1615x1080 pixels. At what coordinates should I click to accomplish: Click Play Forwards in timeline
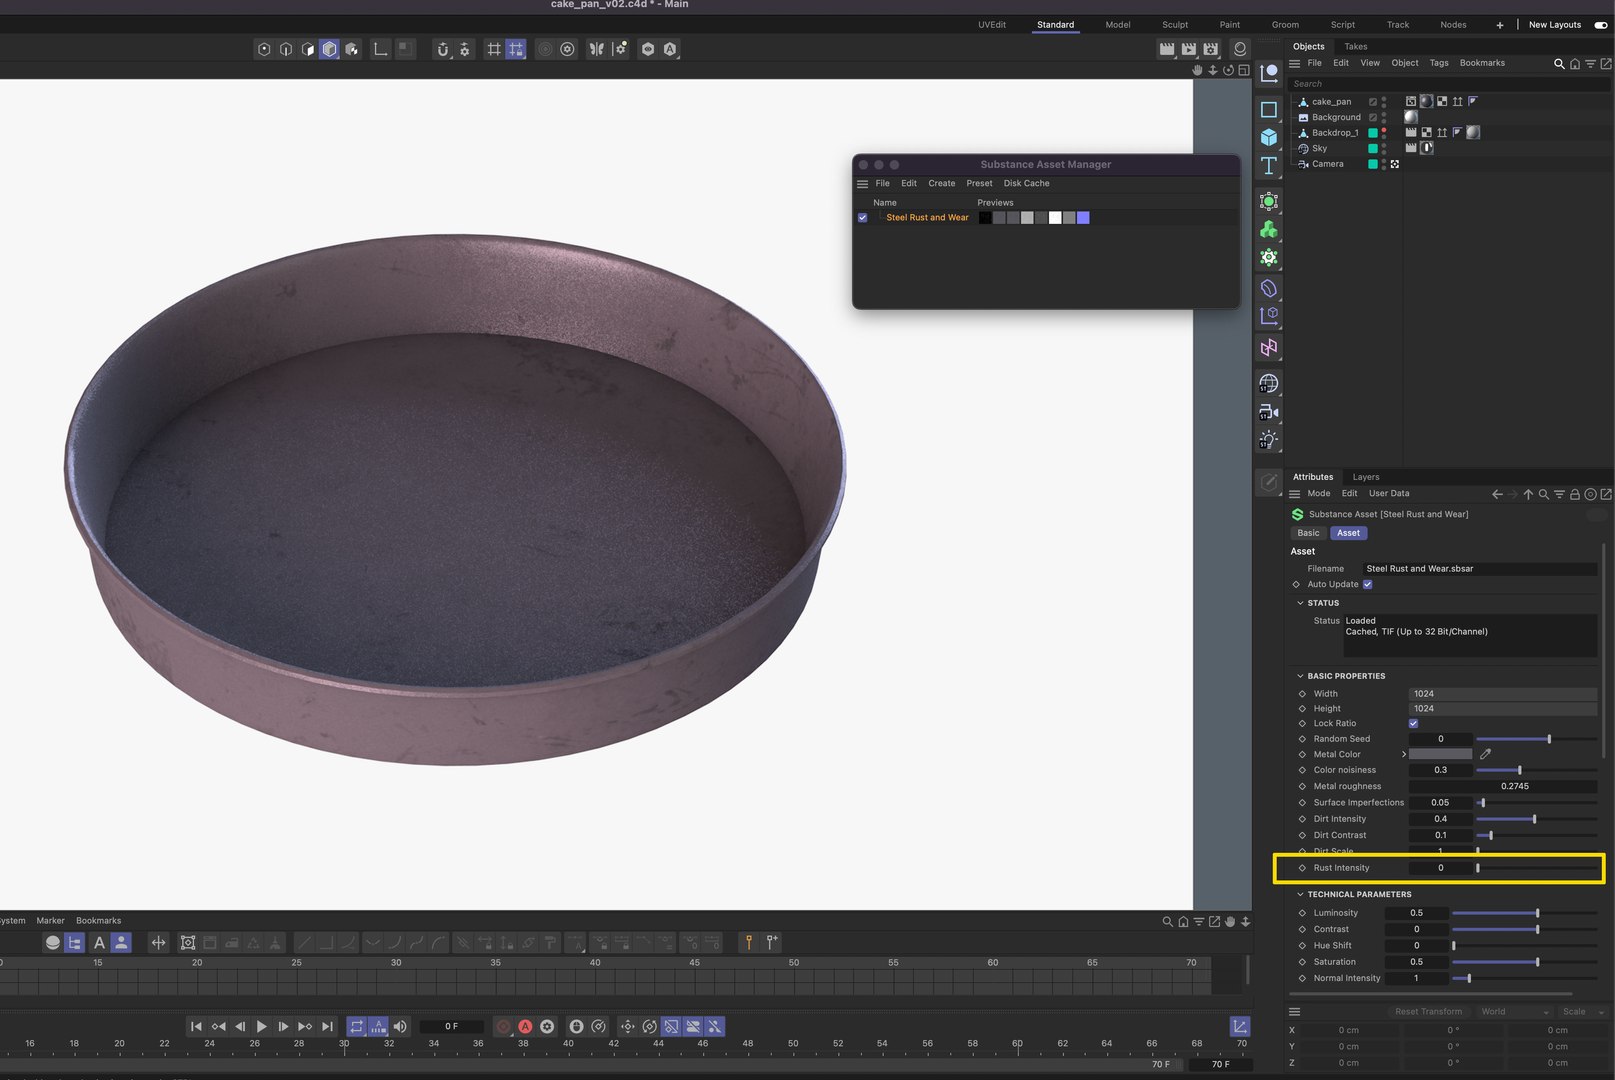pyautogui.click(x=262, y=1026)
